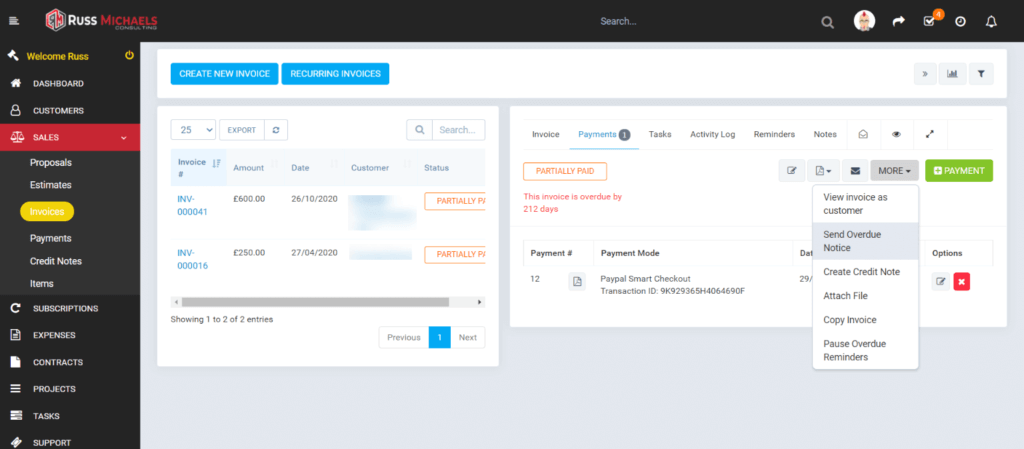Switch to the Tasks tab
Viewport: 1024px width, 449px height.
tap(660, 134)
